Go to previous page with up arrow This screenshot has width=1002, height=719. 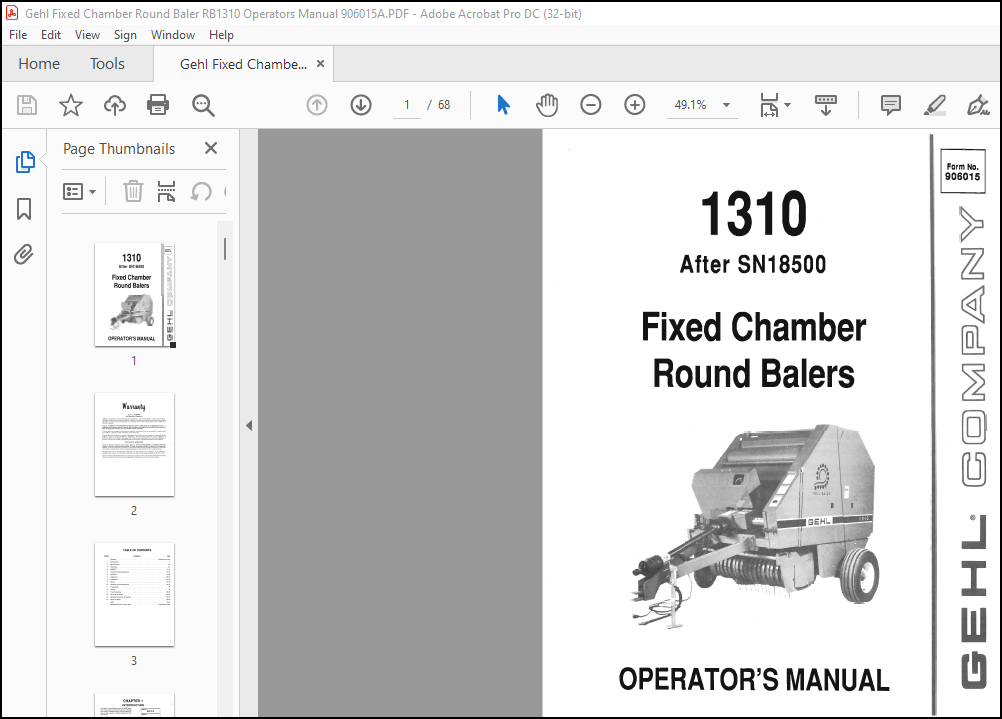[317, 105]
